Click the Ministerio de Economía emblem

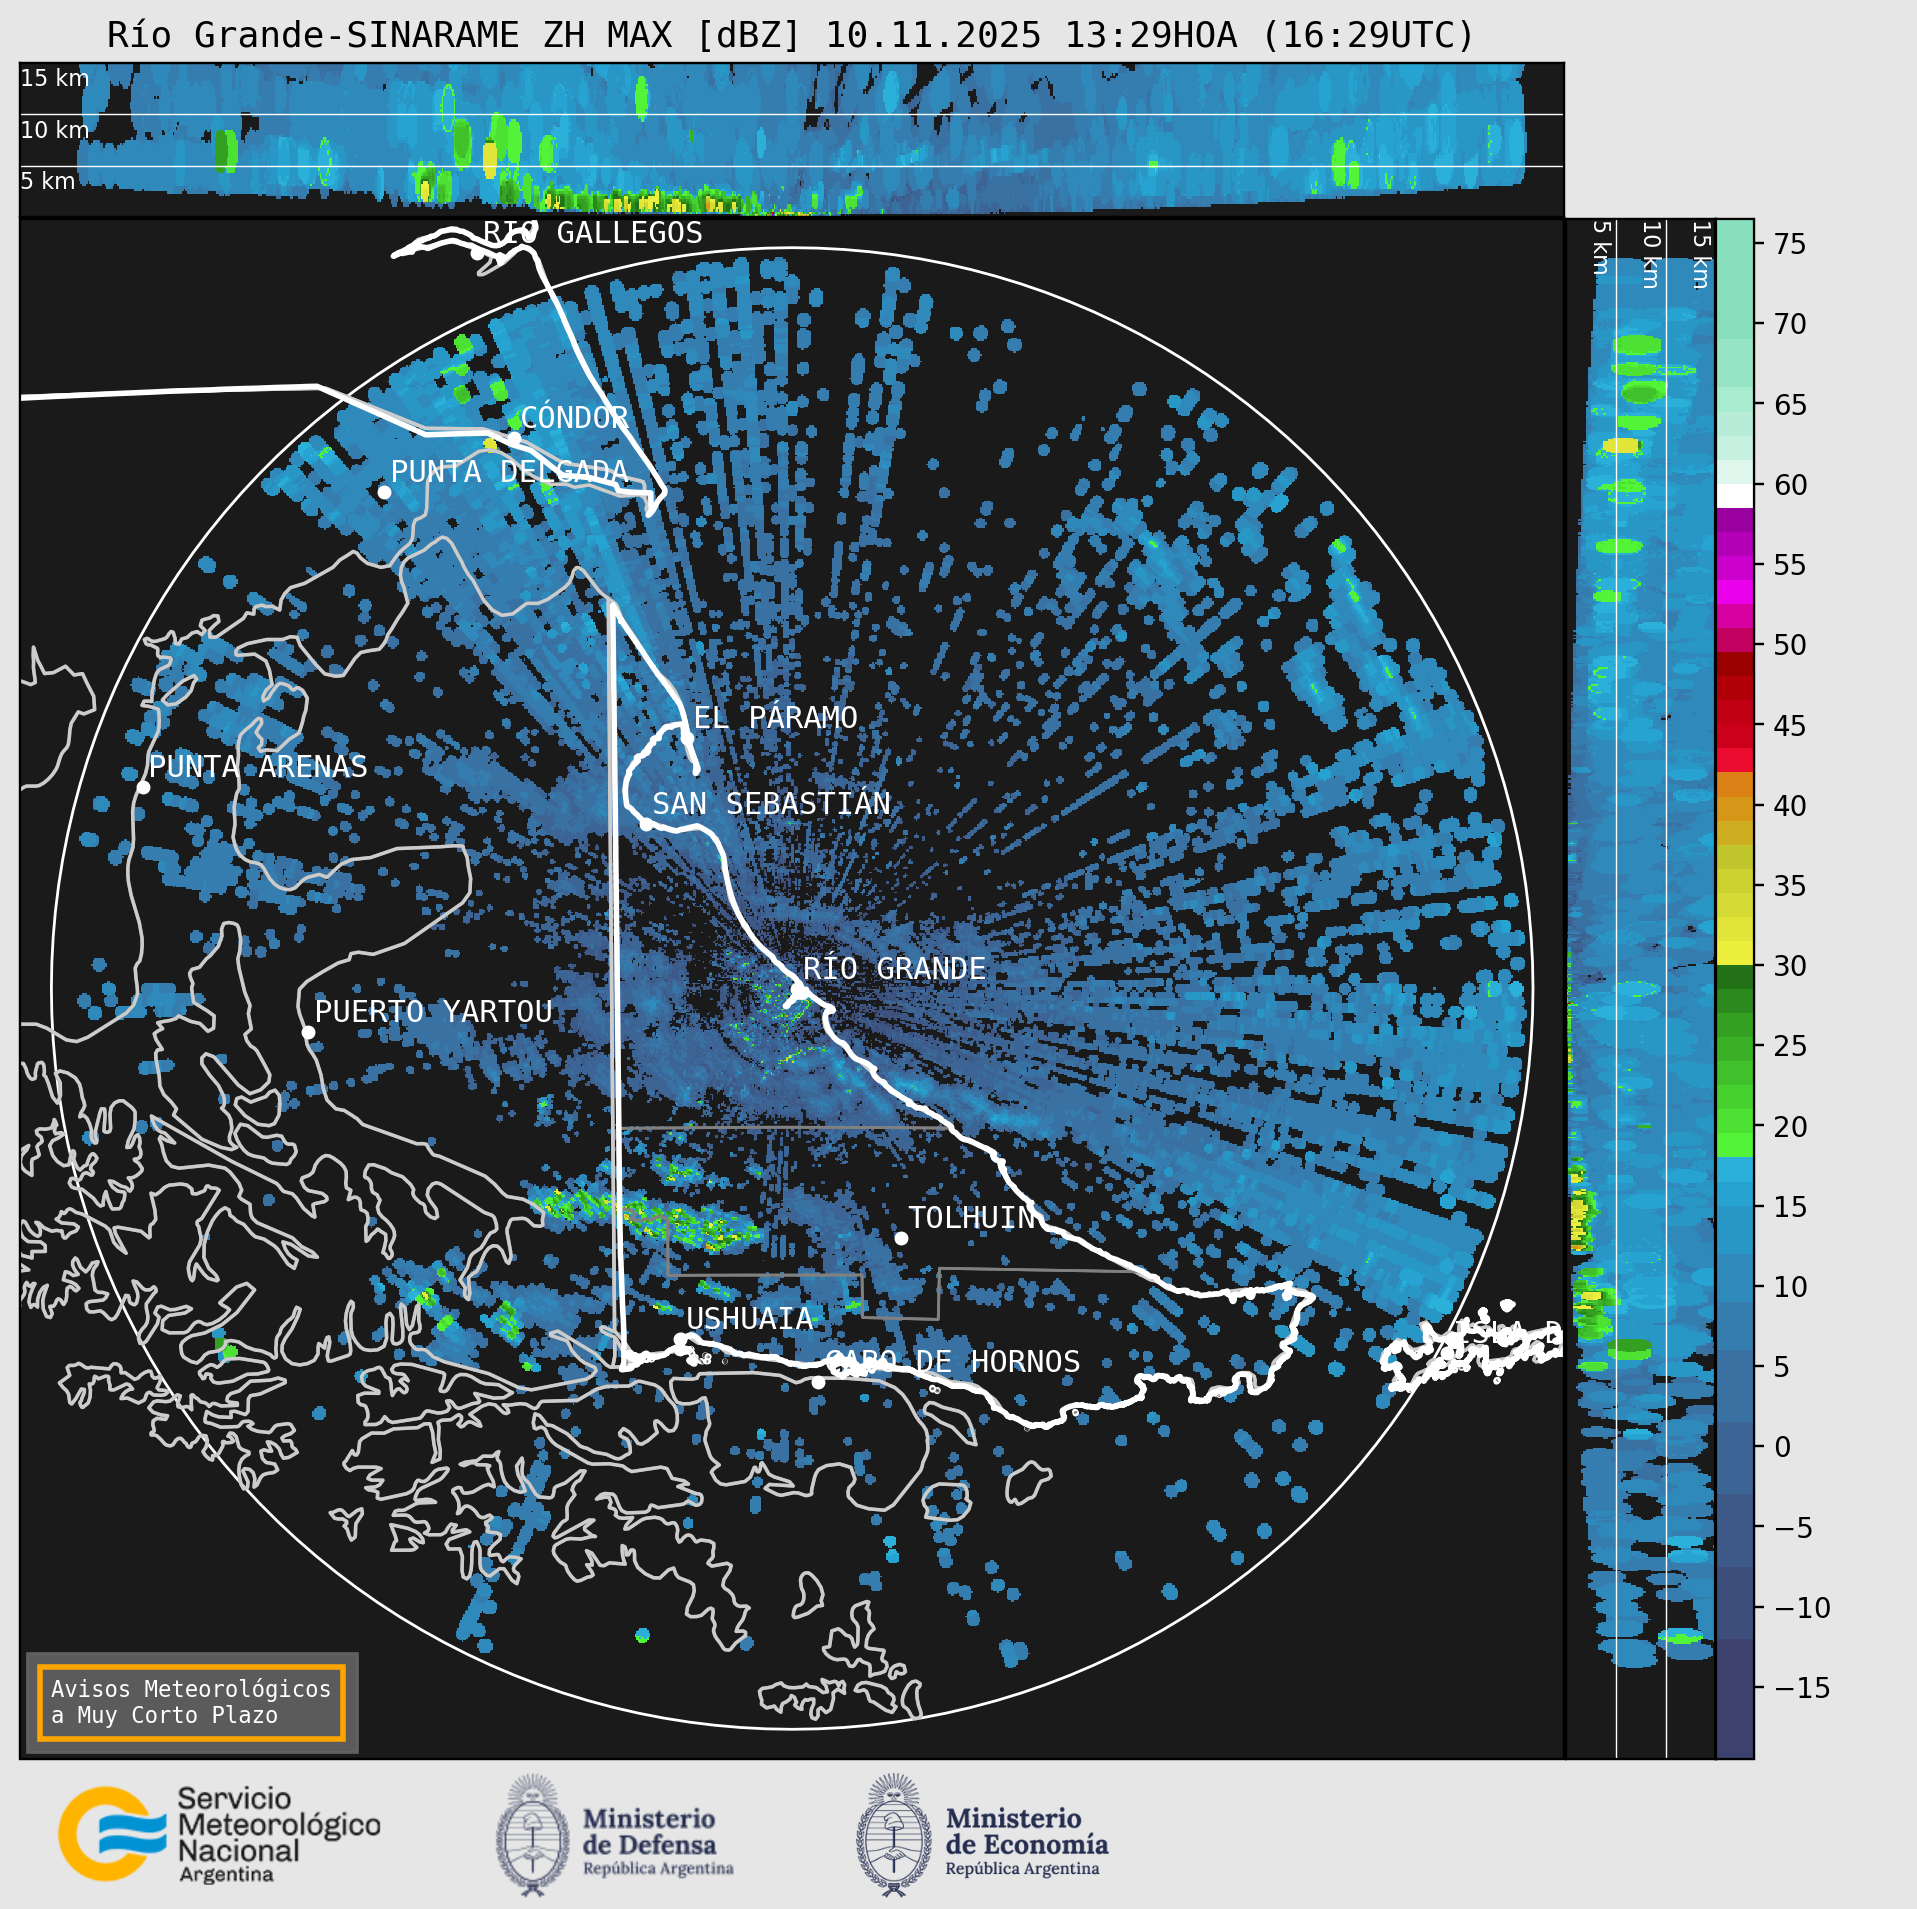[893, 1835]
